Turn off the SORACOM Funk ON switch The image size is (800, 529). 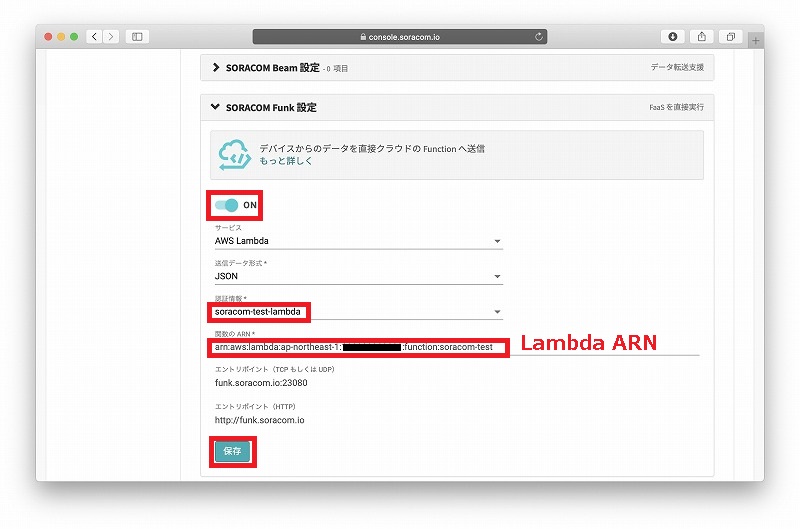click(x=227, y=205)
